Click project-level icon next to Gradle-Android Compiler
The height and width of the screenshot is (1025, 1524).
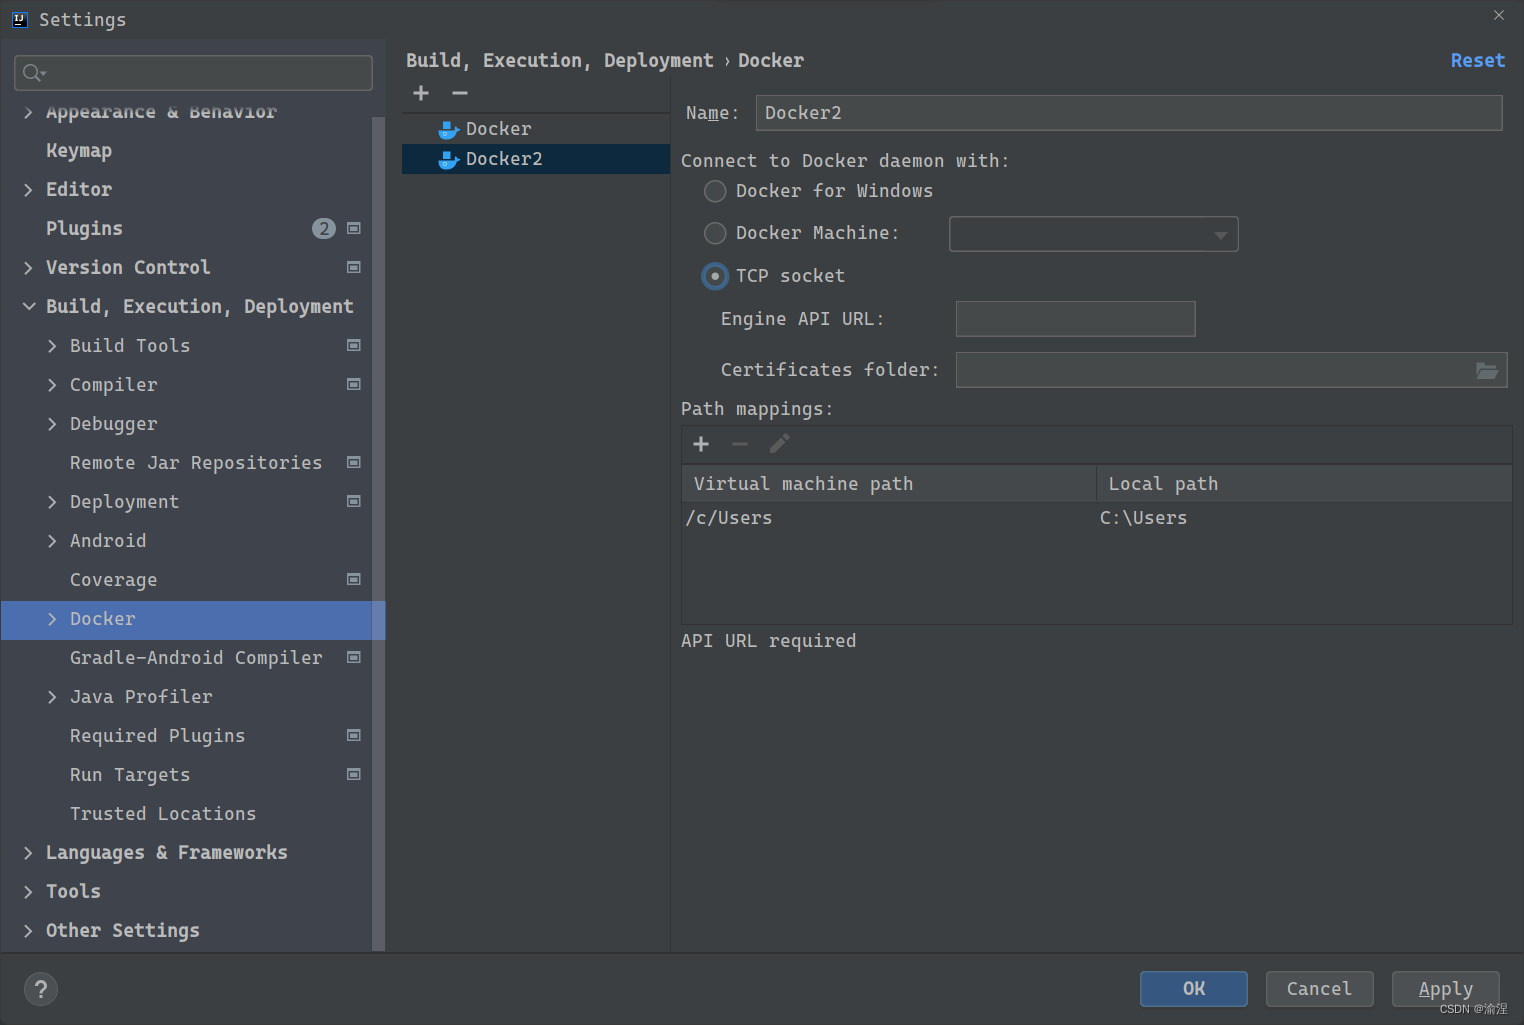353,657
